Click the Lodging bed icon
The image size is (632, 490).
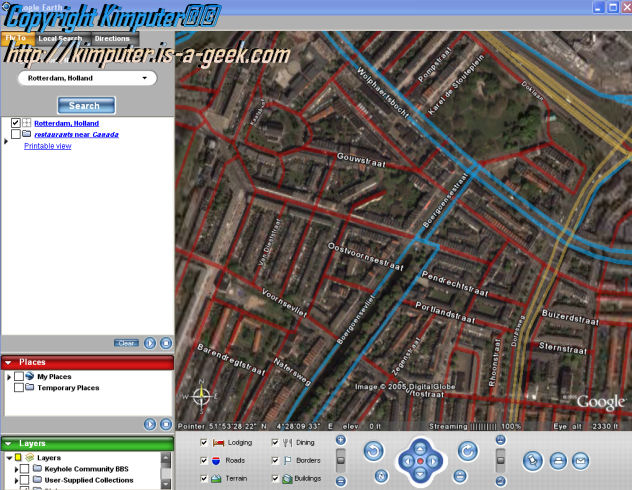pos(218,443)
